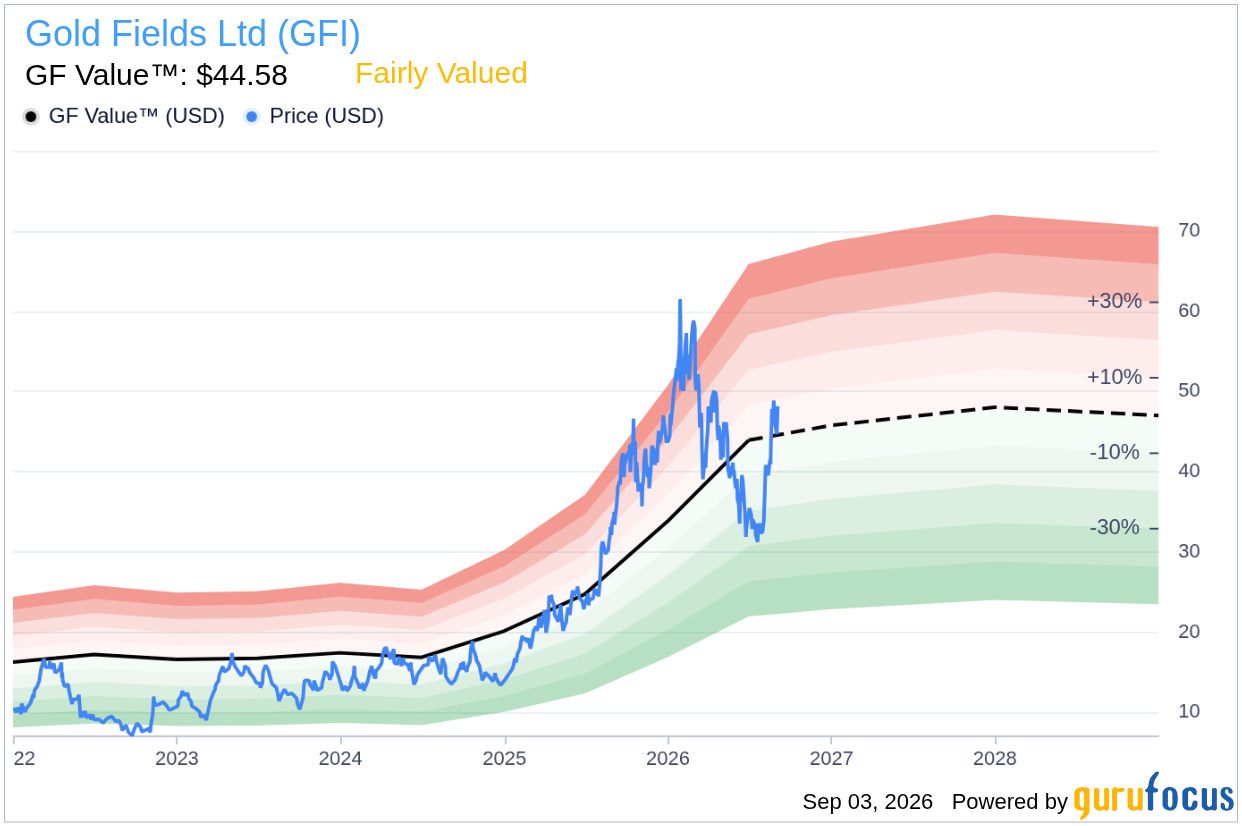
Task: Click the 2025 x-axis label
Action: point(504,758)
